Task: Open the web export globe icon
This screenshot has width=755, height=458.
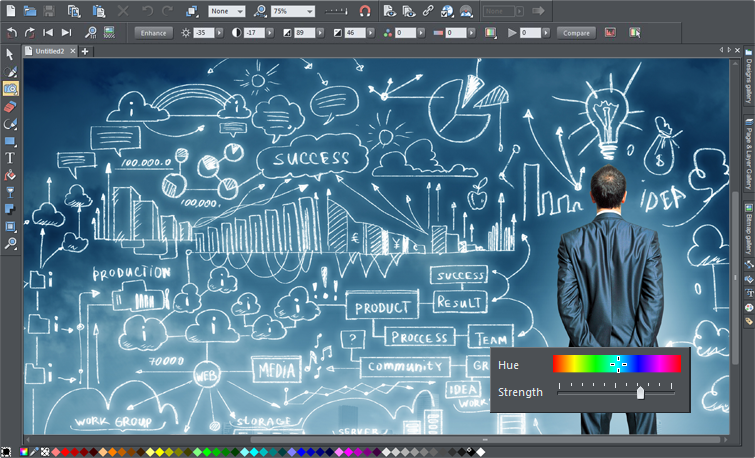Action: (447, 11)
